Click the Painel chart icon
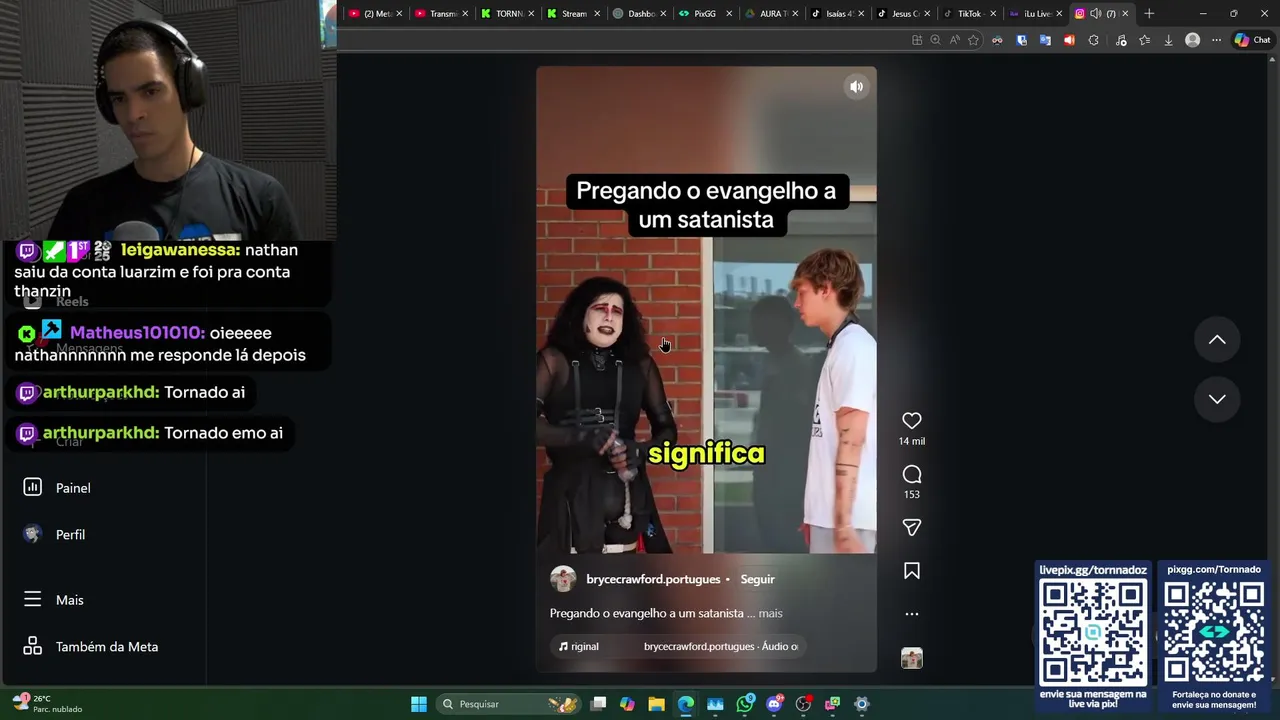This screenshot has width=1280, height=720. coord(32,487)
